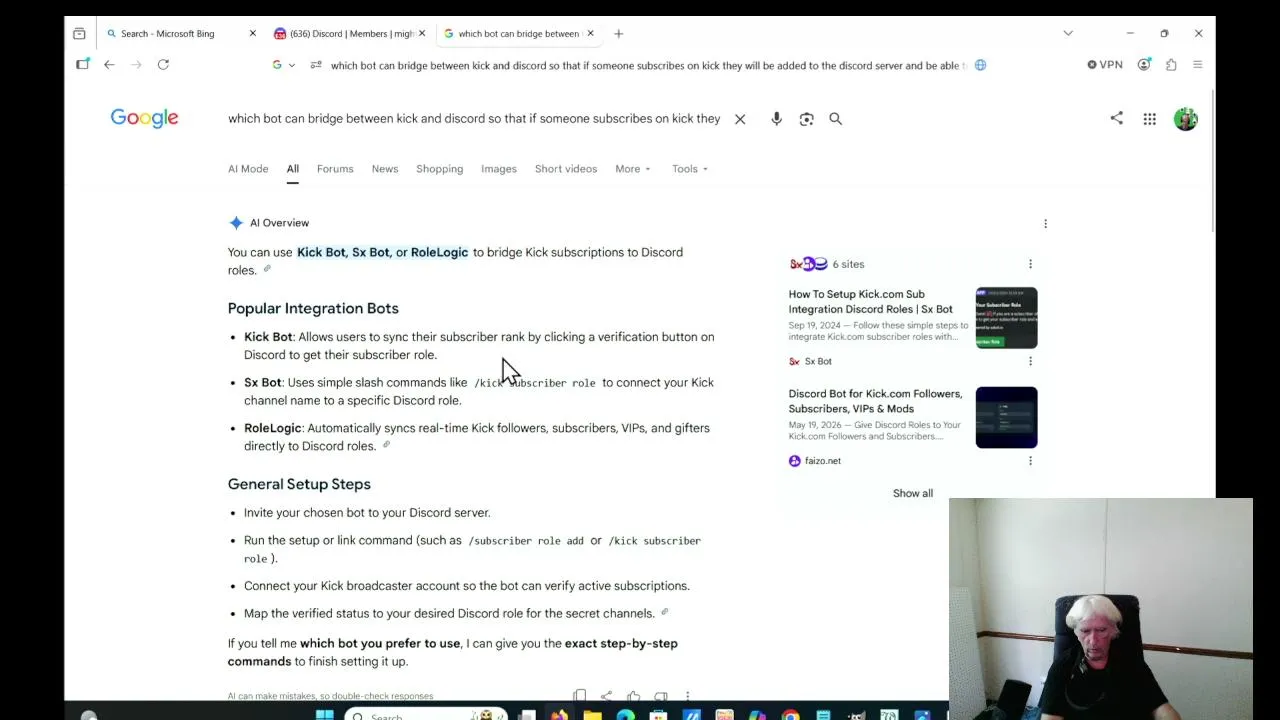Viewport: 1280px width, 720px height.
Task: Open Google Chrome from the taskbar
Action: [790, 714]
